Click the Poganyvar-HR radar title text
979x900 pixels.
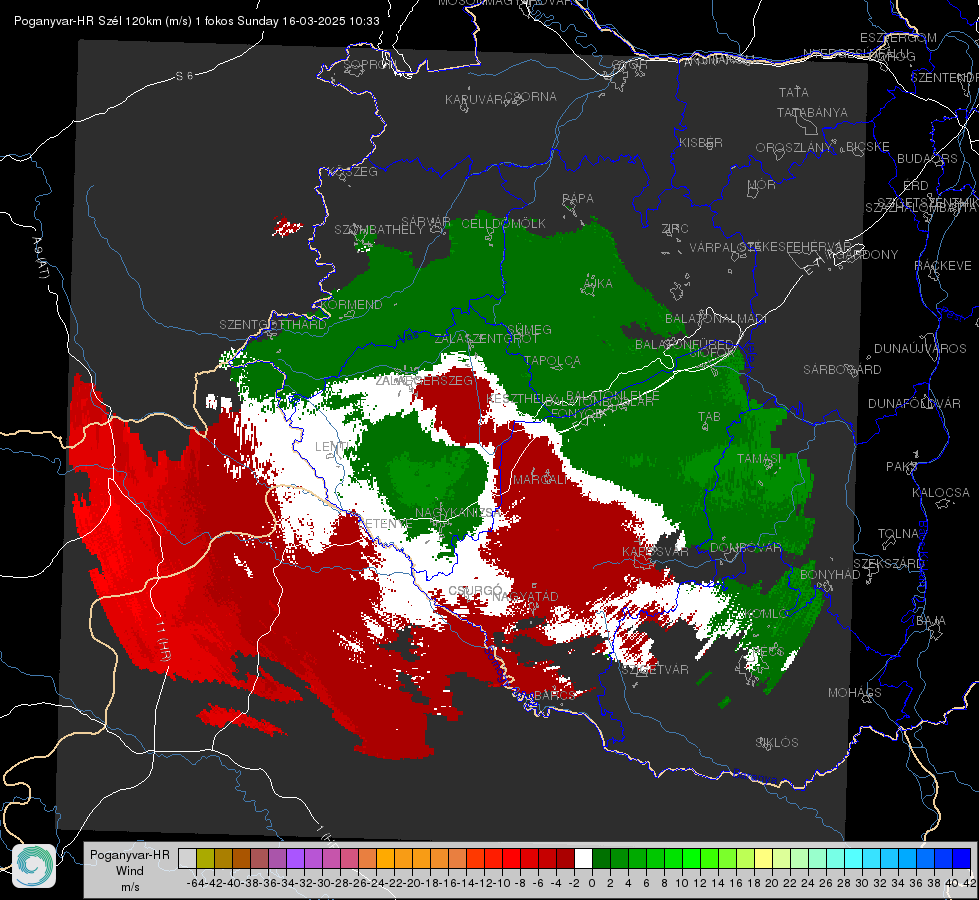point(196,21)
